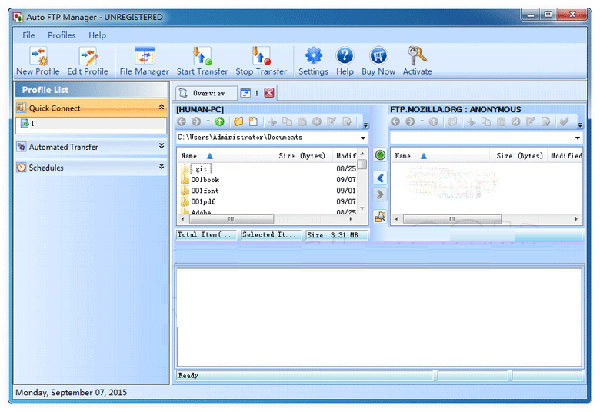This screenshot has height=412, width=600.
Task: Open Edit Profile from the toolbar
Action: 87,56
